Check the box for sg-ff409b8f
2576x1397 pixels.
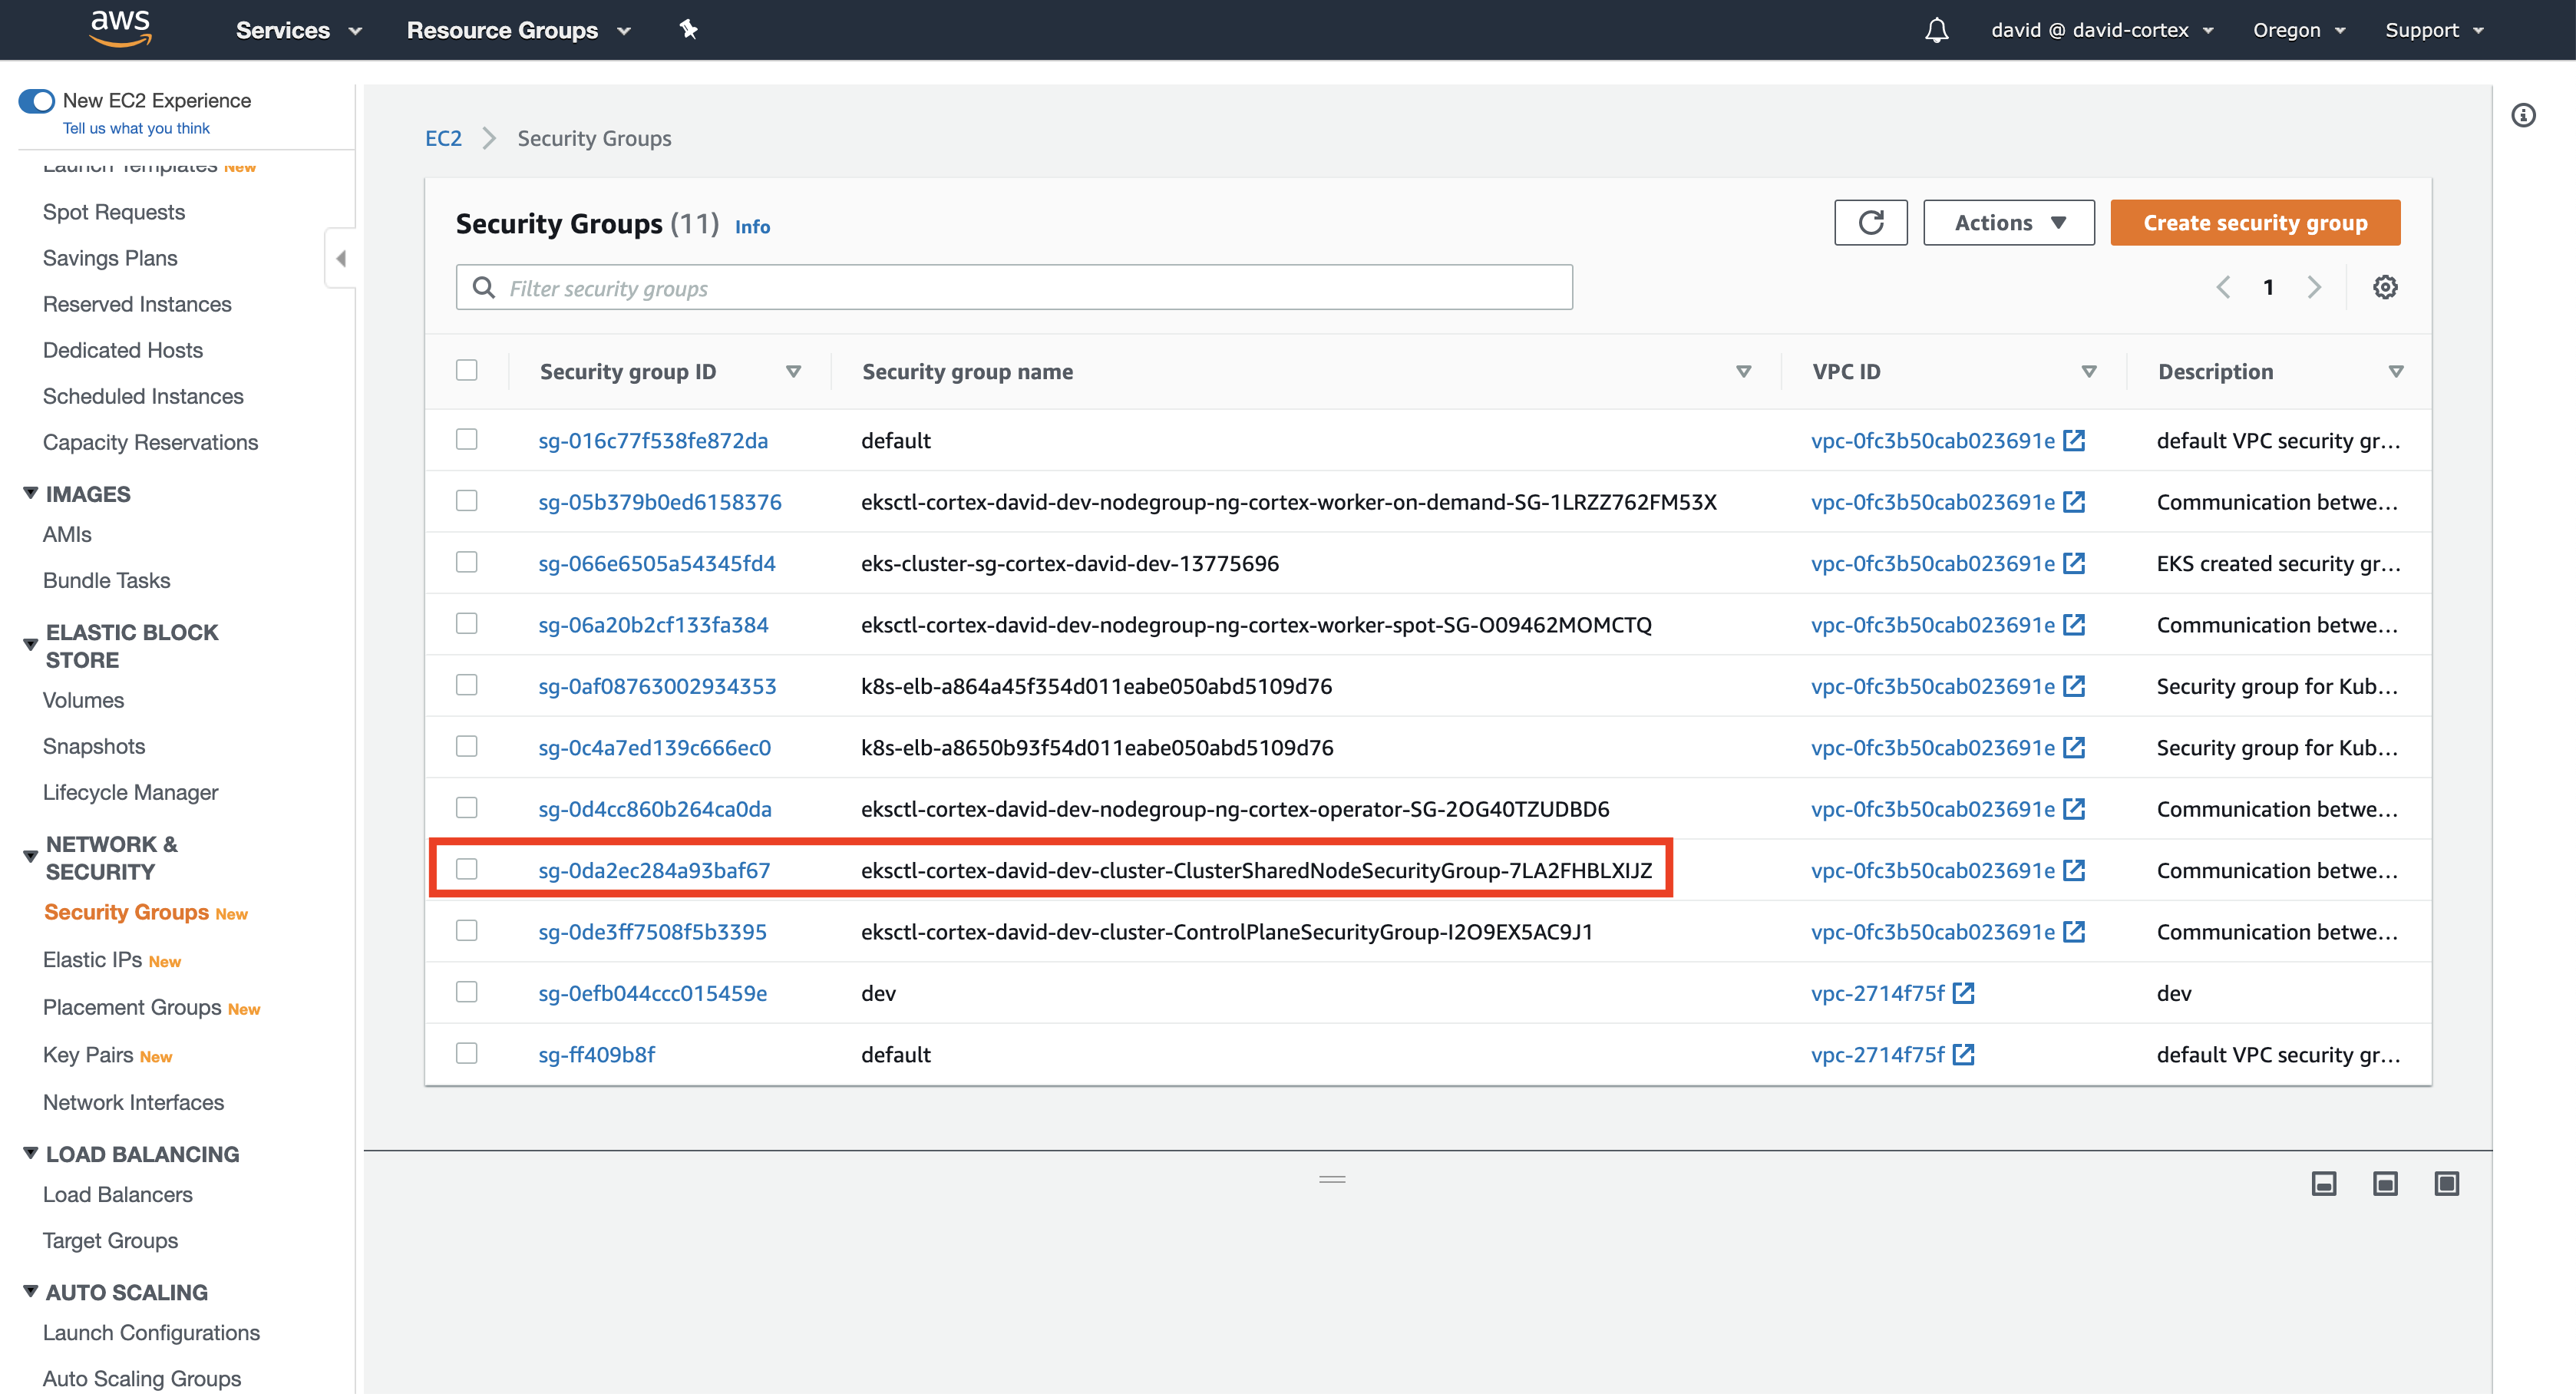[x=466, y=1054]
